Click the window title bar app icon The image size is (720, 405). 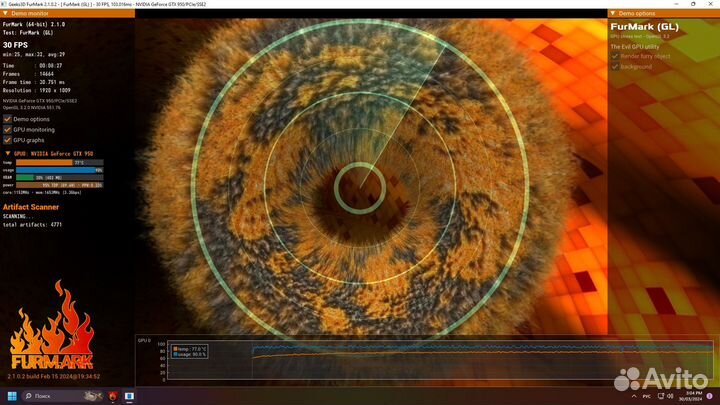click(x=4, y=4)
